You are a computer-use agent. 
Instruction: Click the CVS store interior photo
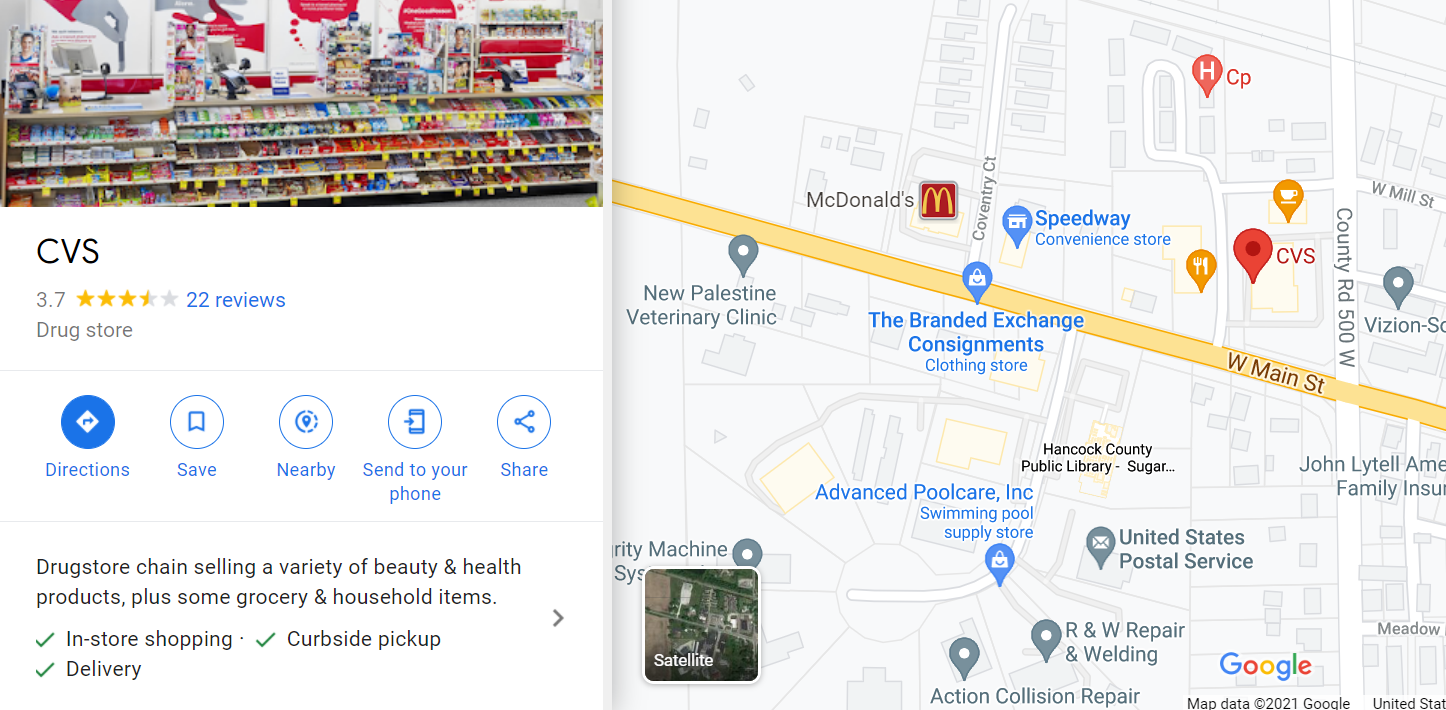tap(301, 103)
